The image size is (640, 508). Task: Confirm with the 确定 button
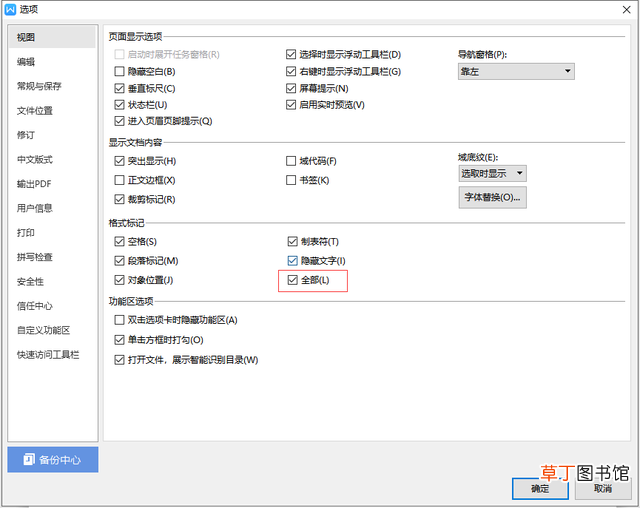540,488
